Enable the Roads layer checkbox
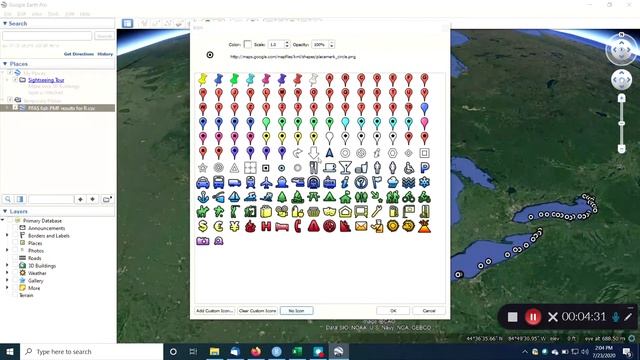This screenshot has width=640, height=360. (x=15, y=258)
